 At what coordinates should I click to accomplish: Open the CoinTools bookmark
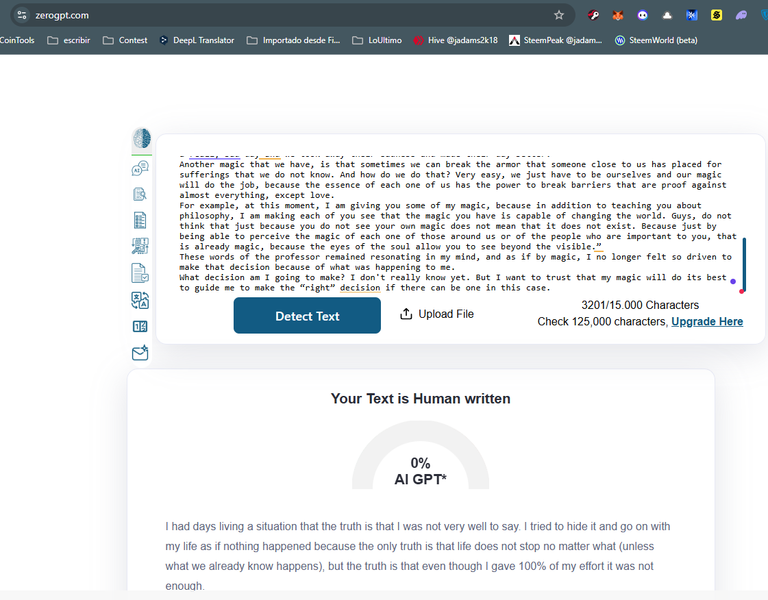[x=17, y=40]
